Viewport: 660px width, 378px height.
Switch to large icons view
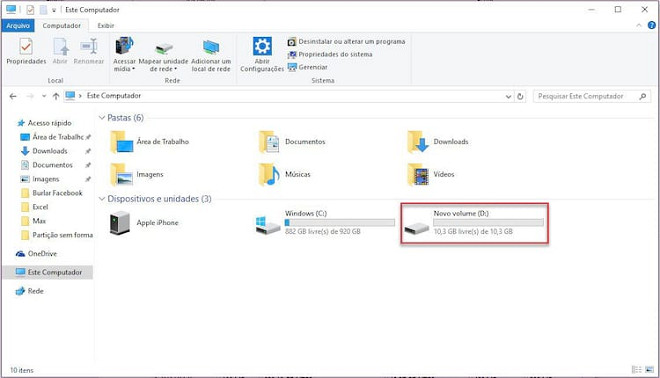[649, 370]
